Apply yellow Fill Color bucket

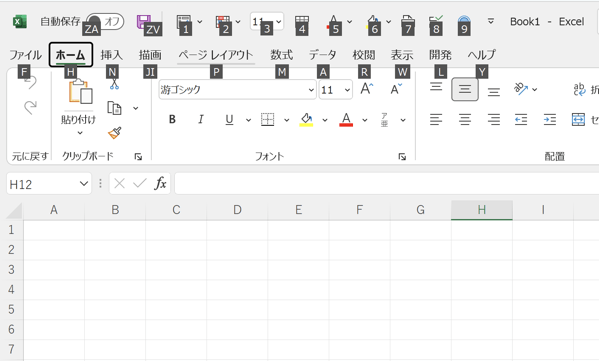[306, 120]
